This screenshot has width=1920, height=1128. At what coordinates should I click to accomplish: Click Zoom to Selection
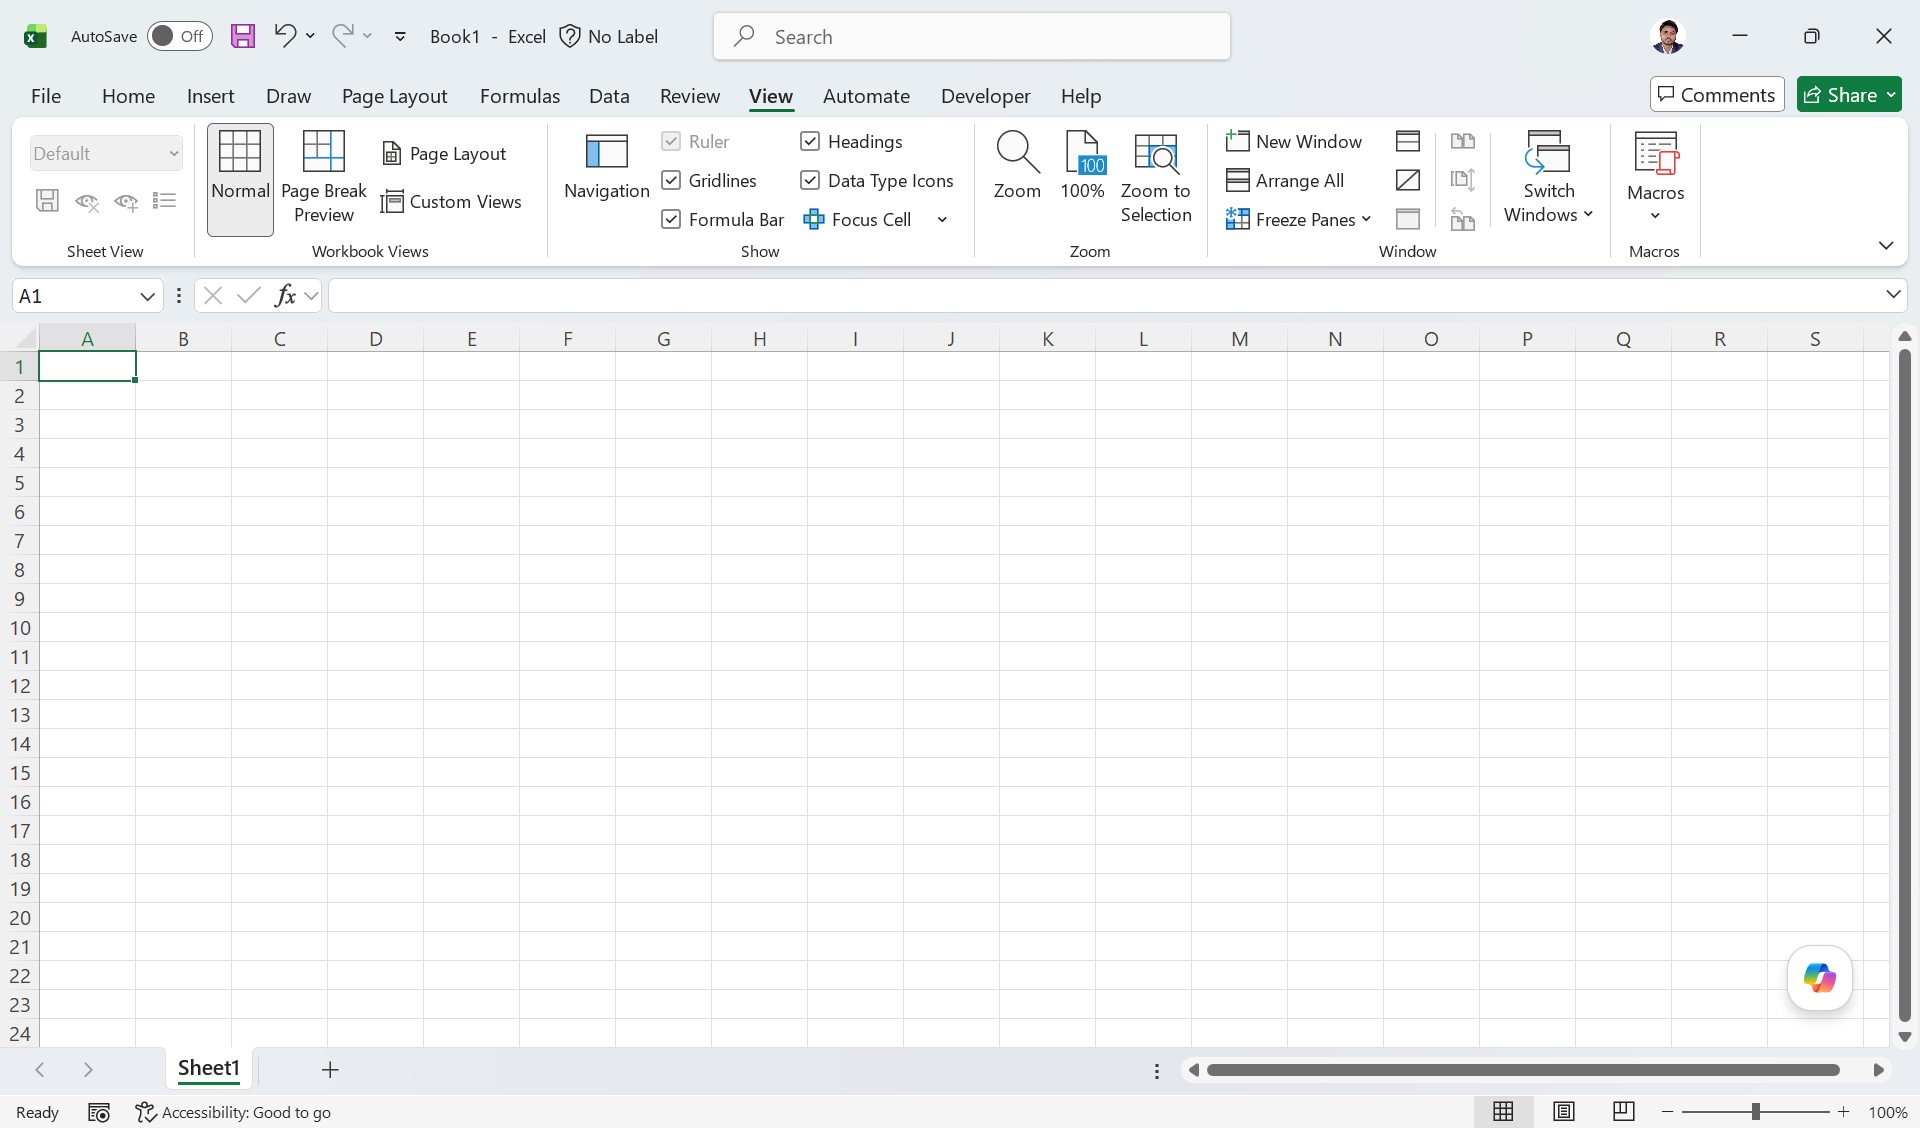pos(1156,178)
